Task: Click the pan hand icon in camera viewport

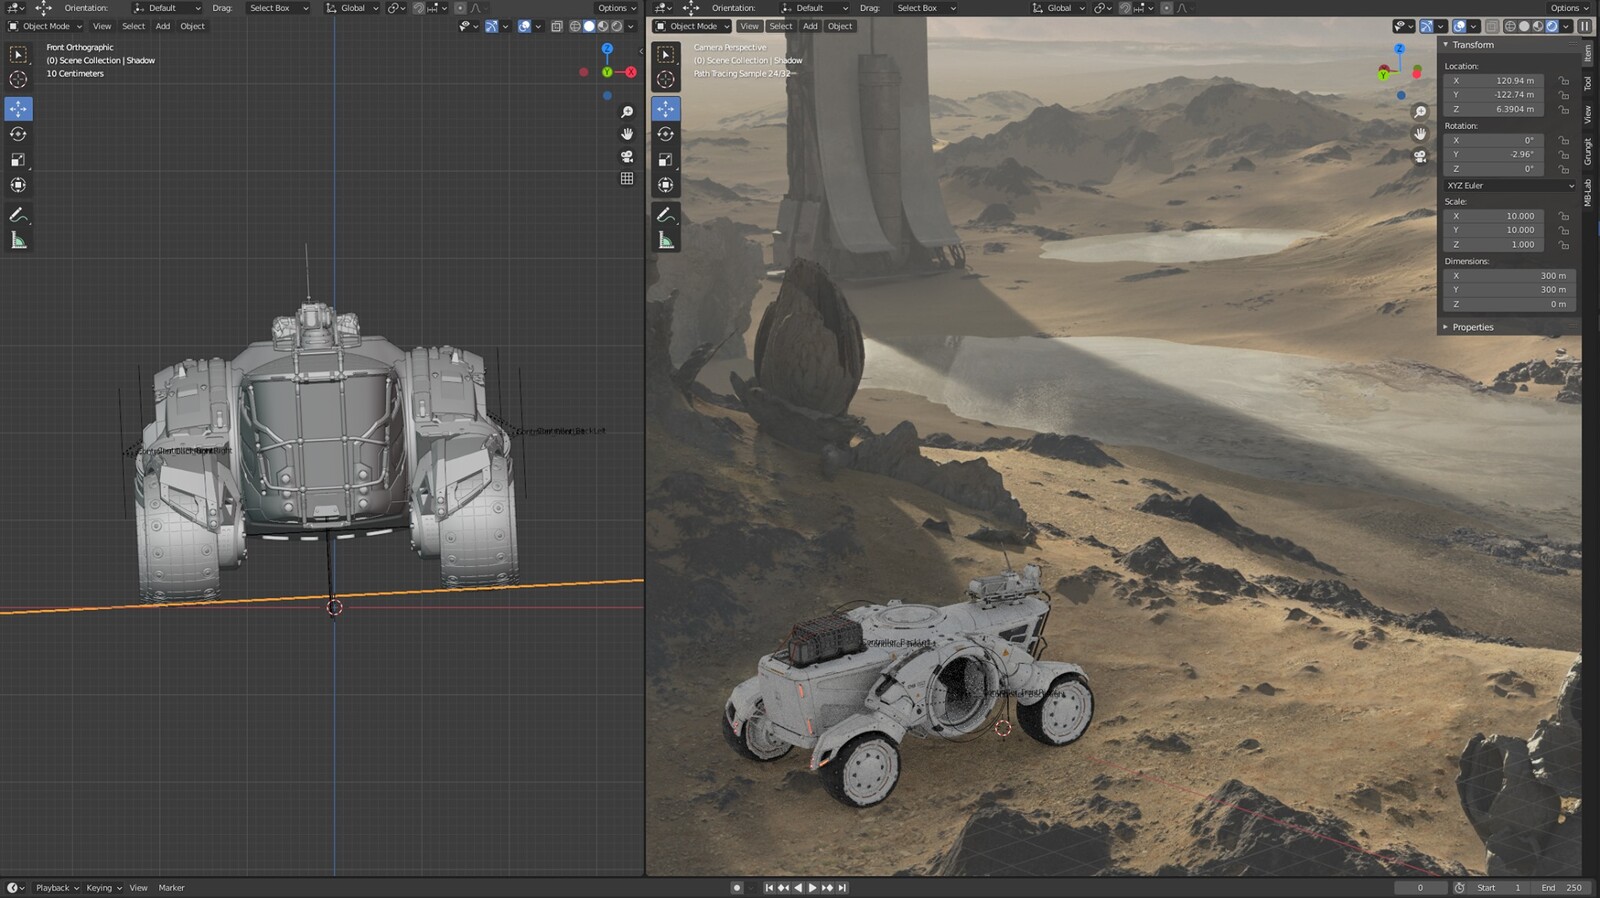Action: [x=1420, y=134]
